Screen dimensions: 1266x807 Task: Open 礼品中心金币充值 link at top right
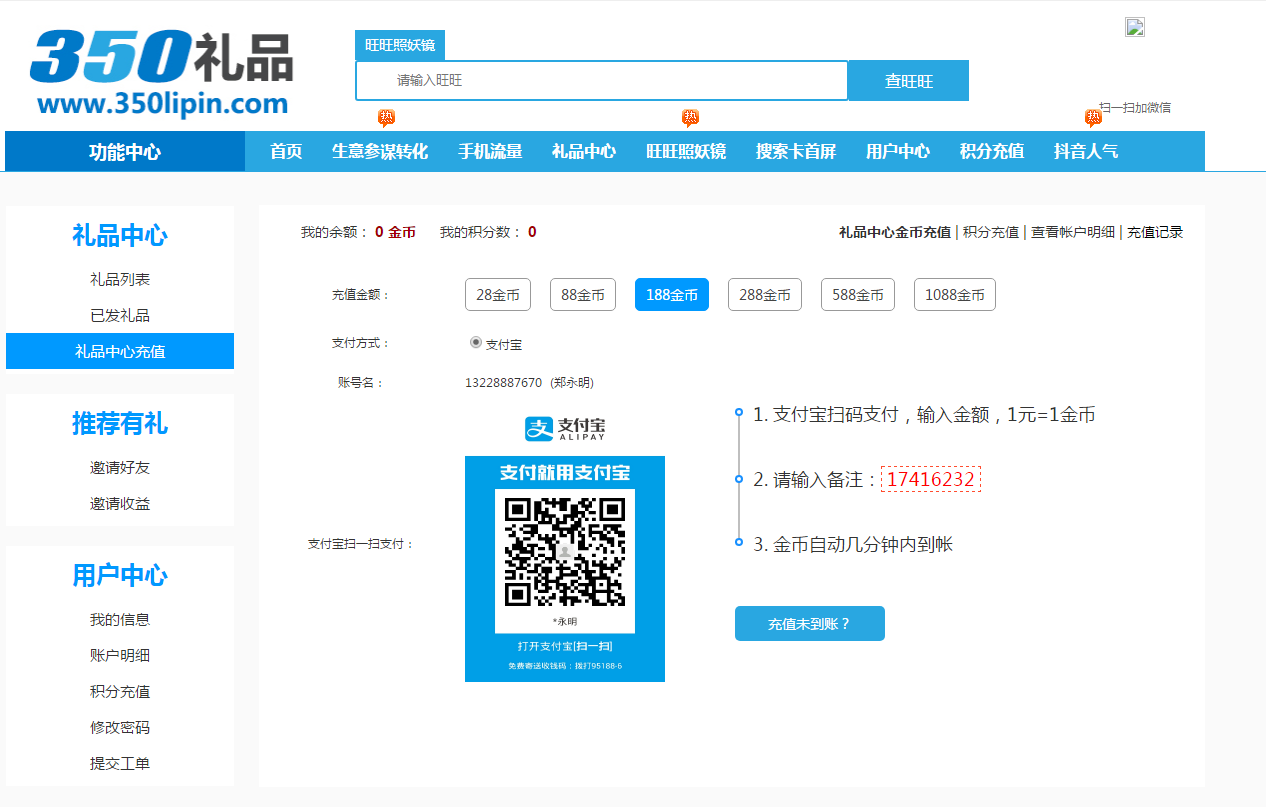[895, 232]
